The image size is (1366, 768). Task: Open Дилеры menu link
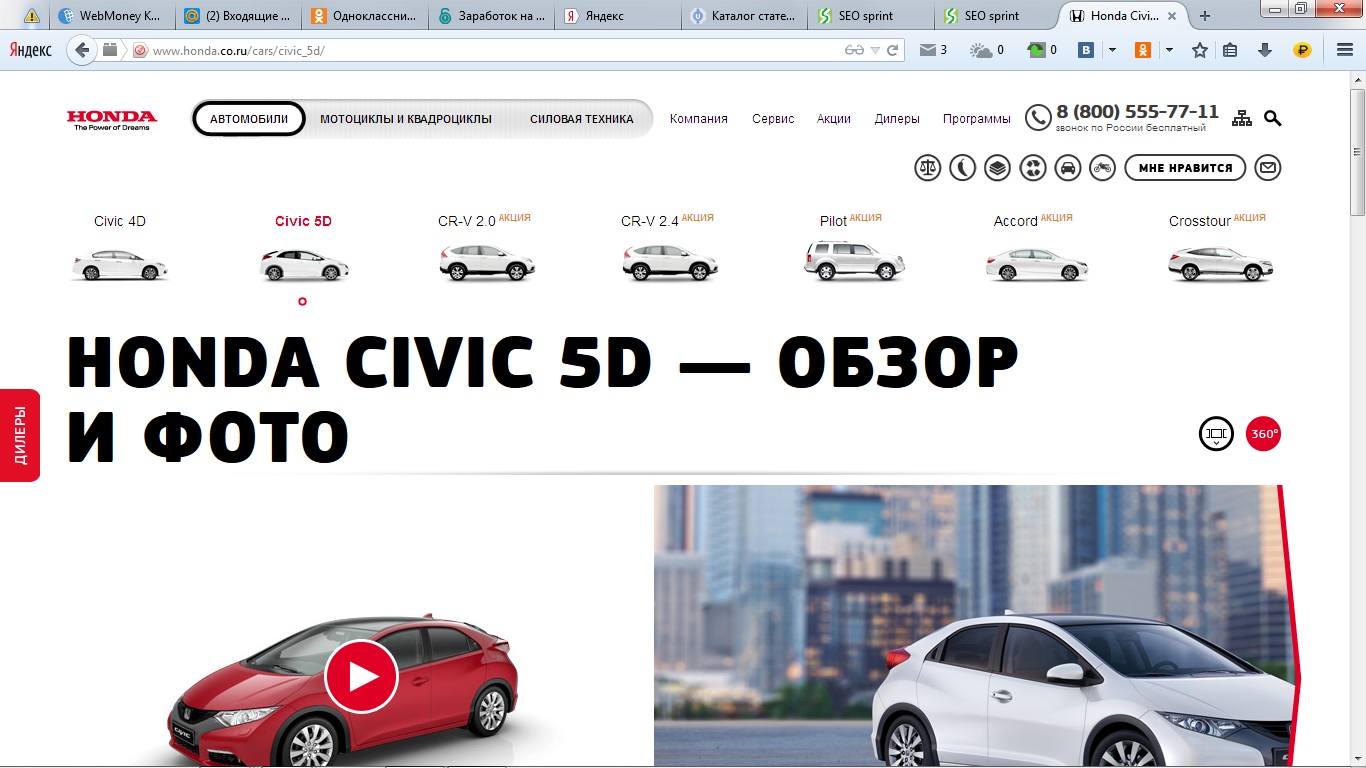pos(897,119)
